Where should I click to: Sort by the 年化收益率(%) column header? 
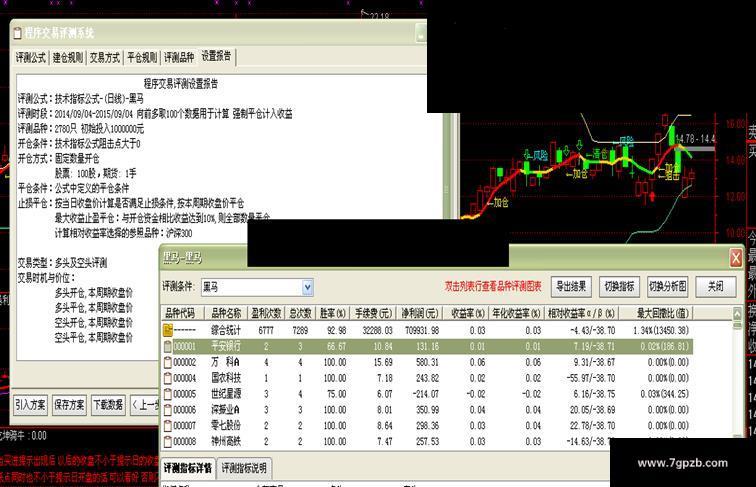516,313
